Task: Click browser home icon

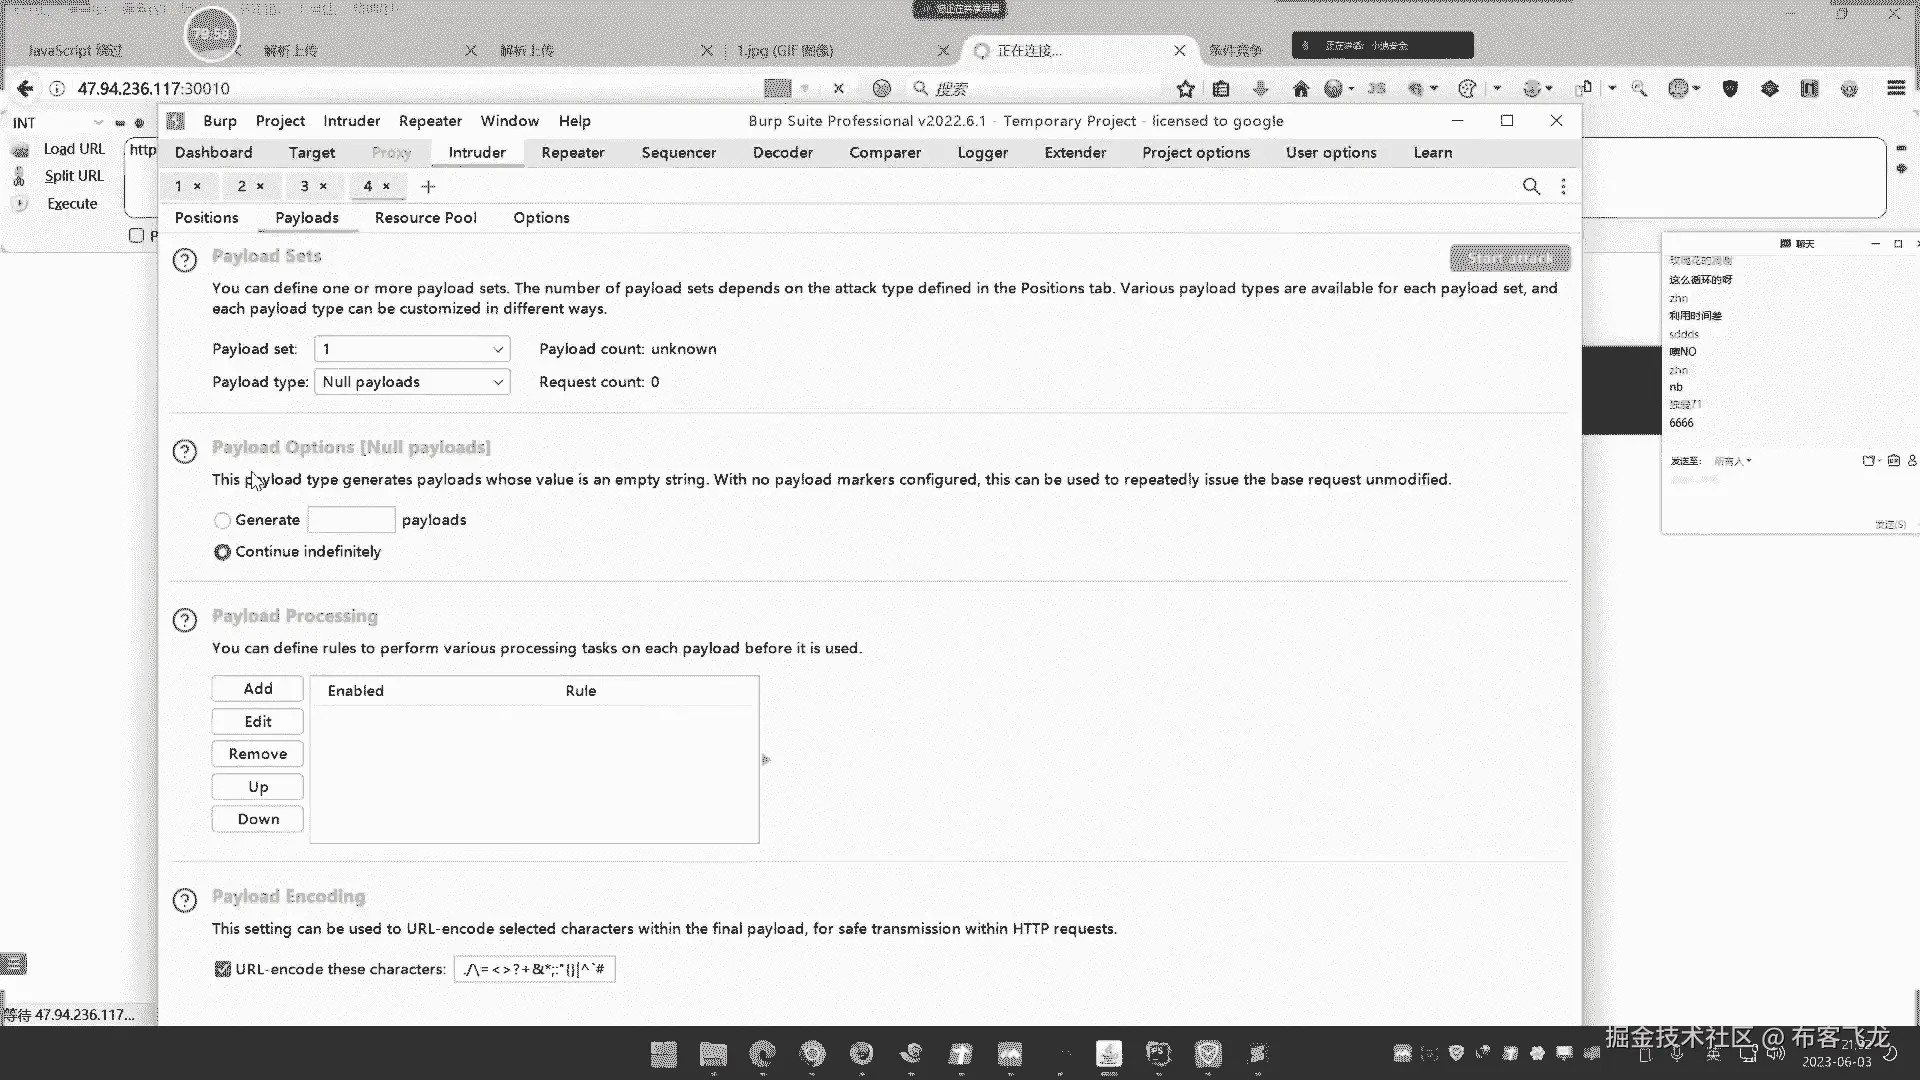Action: (1300, 89)
